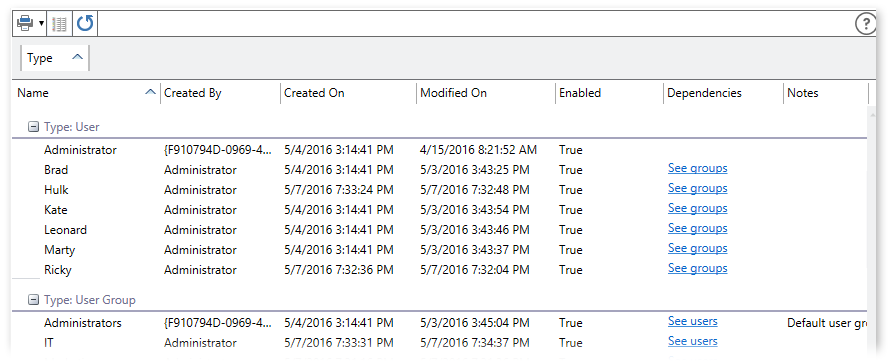Click the column chooser icon
The width and height of the screenshot is (896, 362).
[59, 24]
